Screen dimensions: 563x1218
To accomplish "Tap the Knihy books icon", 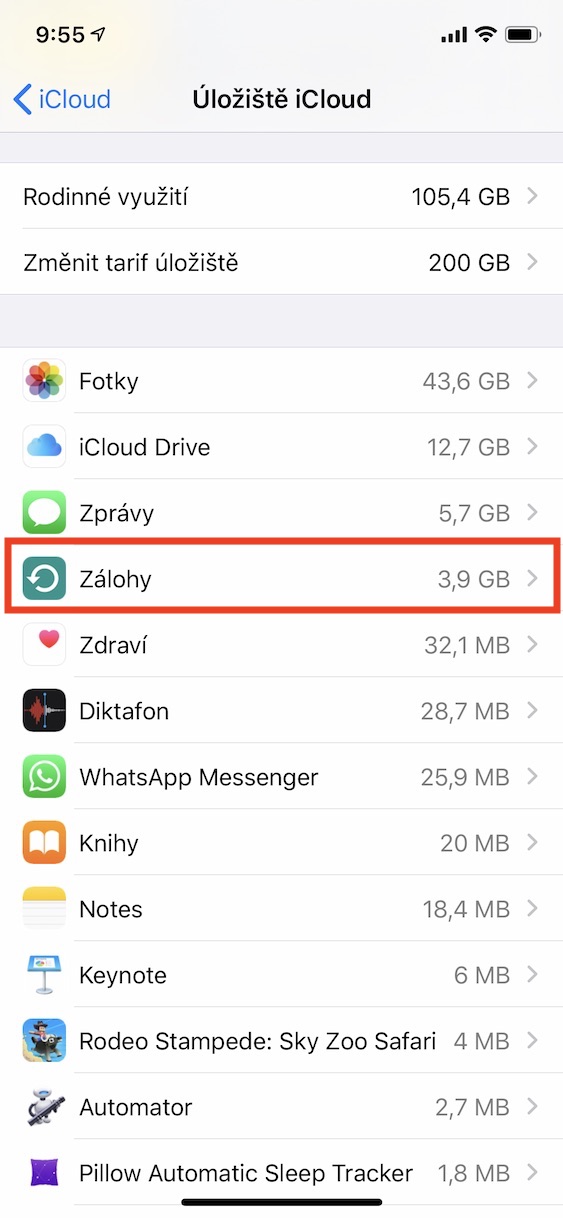I will [x=44, y=843].
